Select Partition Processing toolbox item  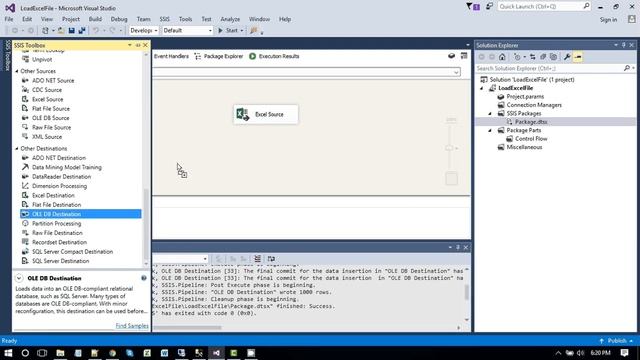pos(56,223)
